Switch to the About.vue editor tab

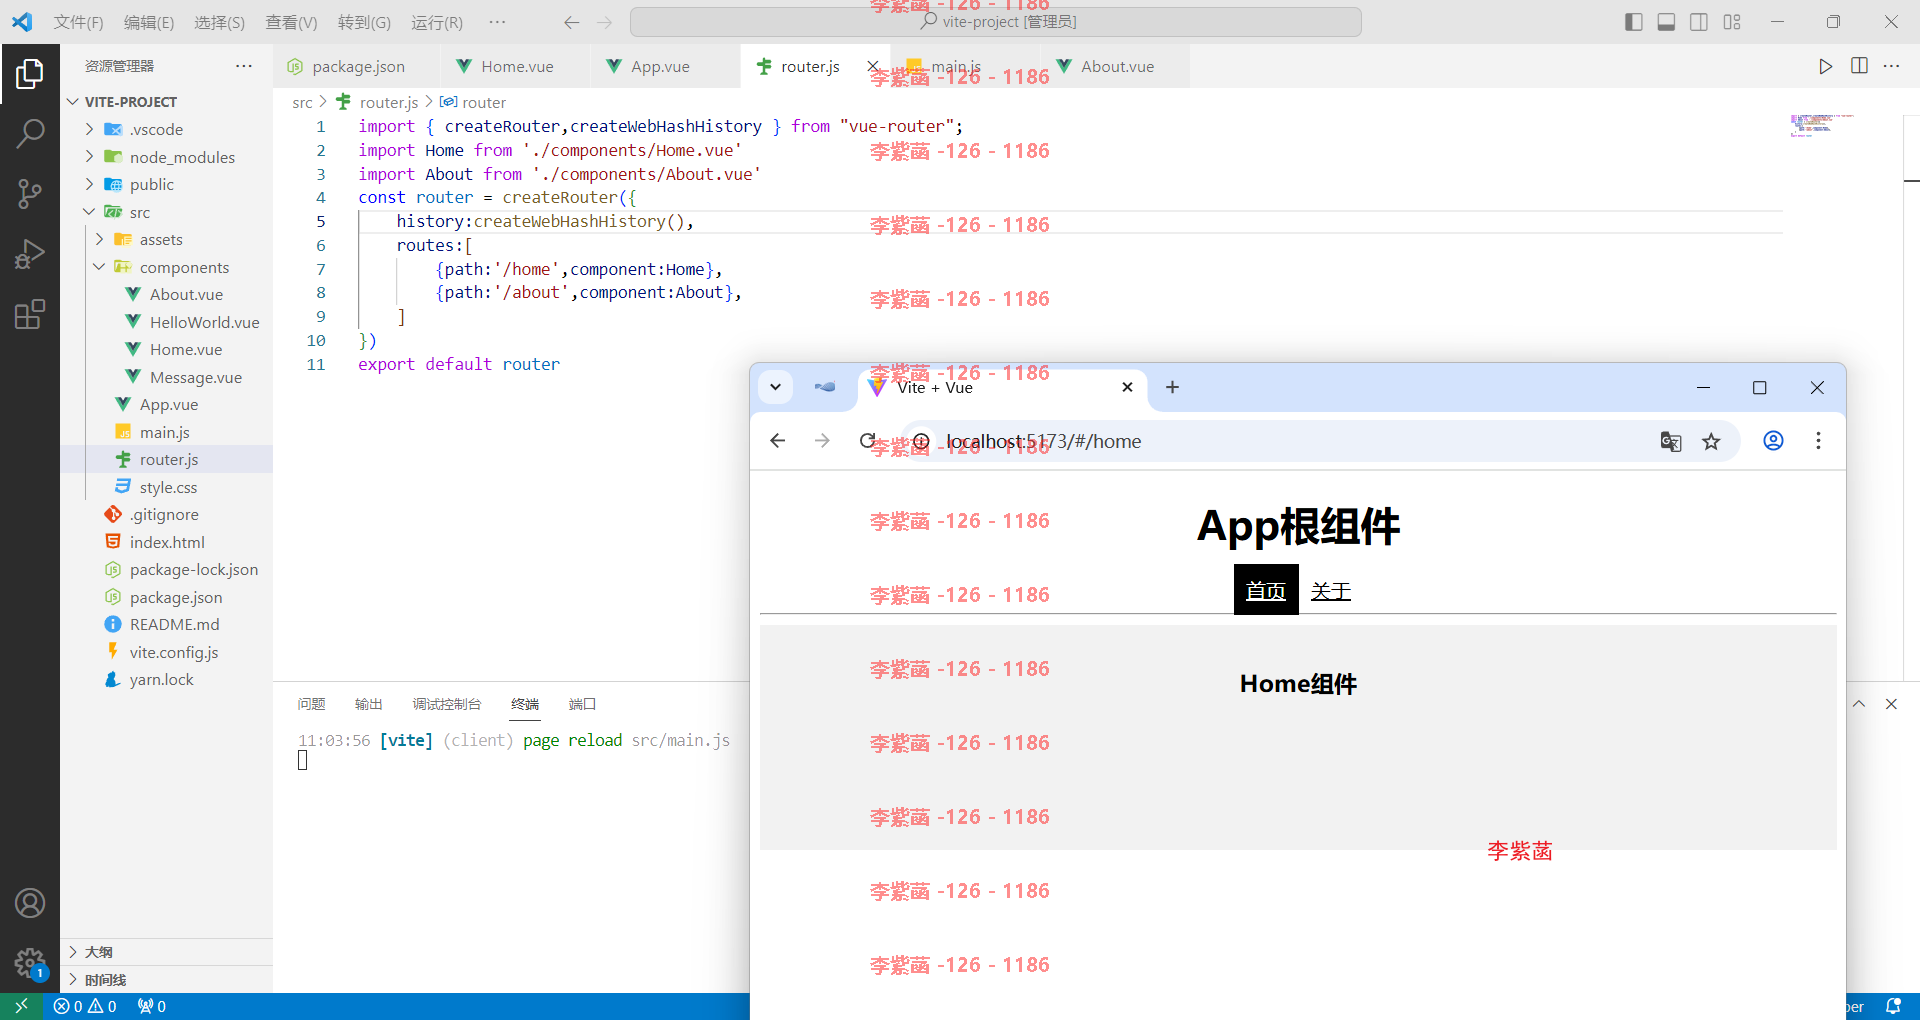point(1118,66)
